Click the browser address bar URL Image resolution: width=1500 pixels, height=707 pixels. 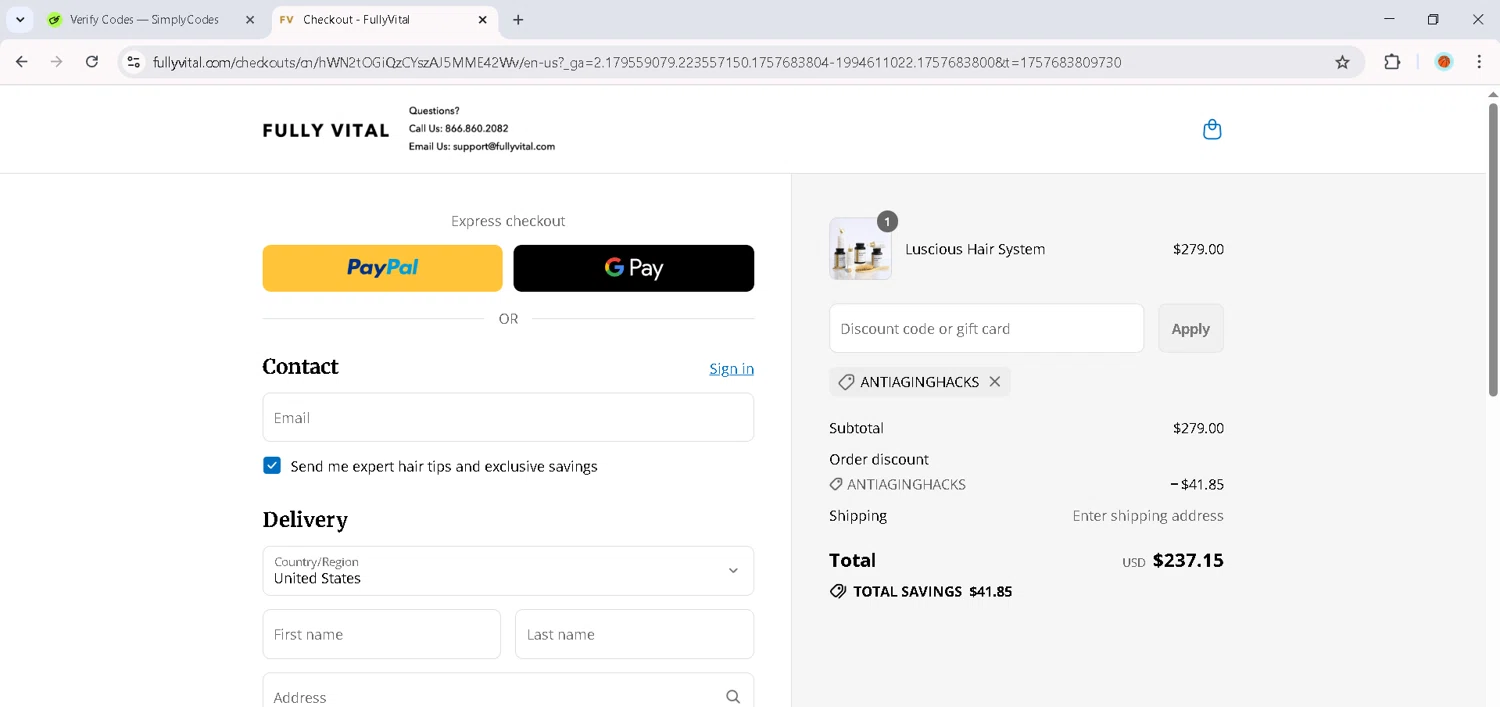637,62
